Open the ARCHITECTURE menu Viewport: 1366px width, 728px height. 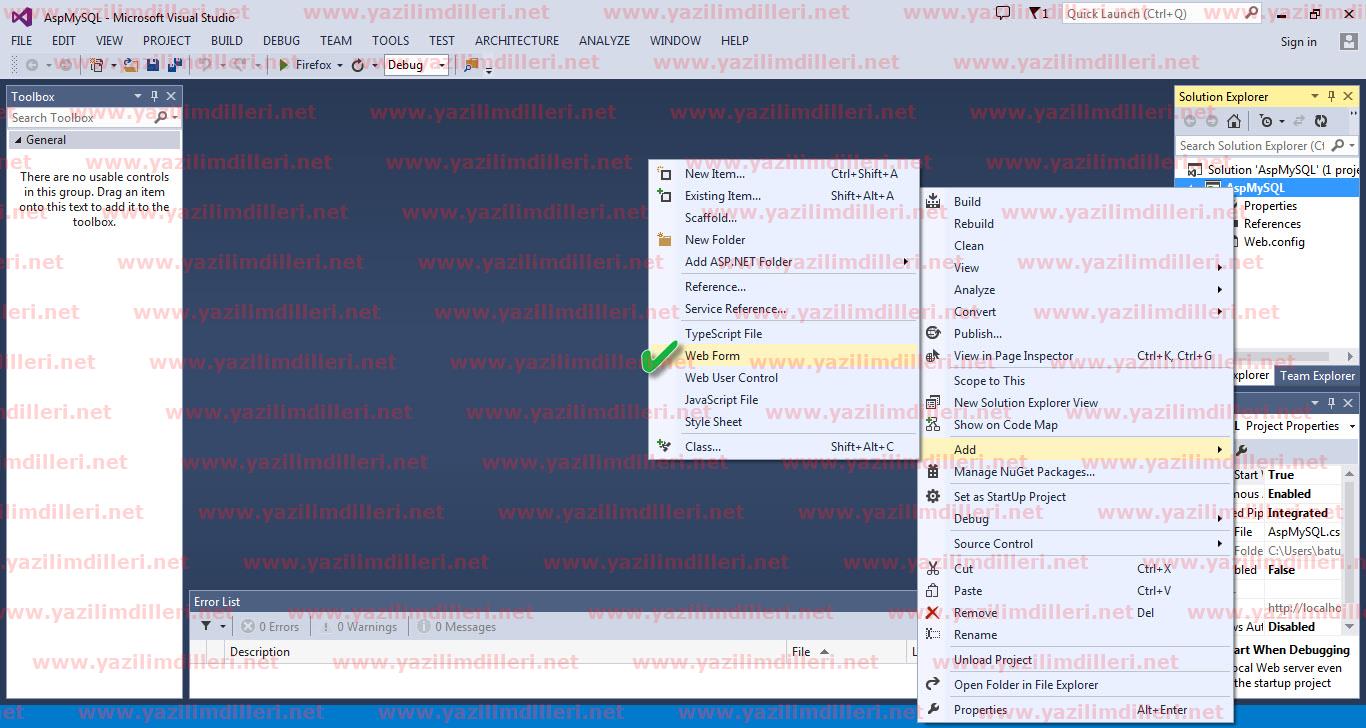point(517,41)
